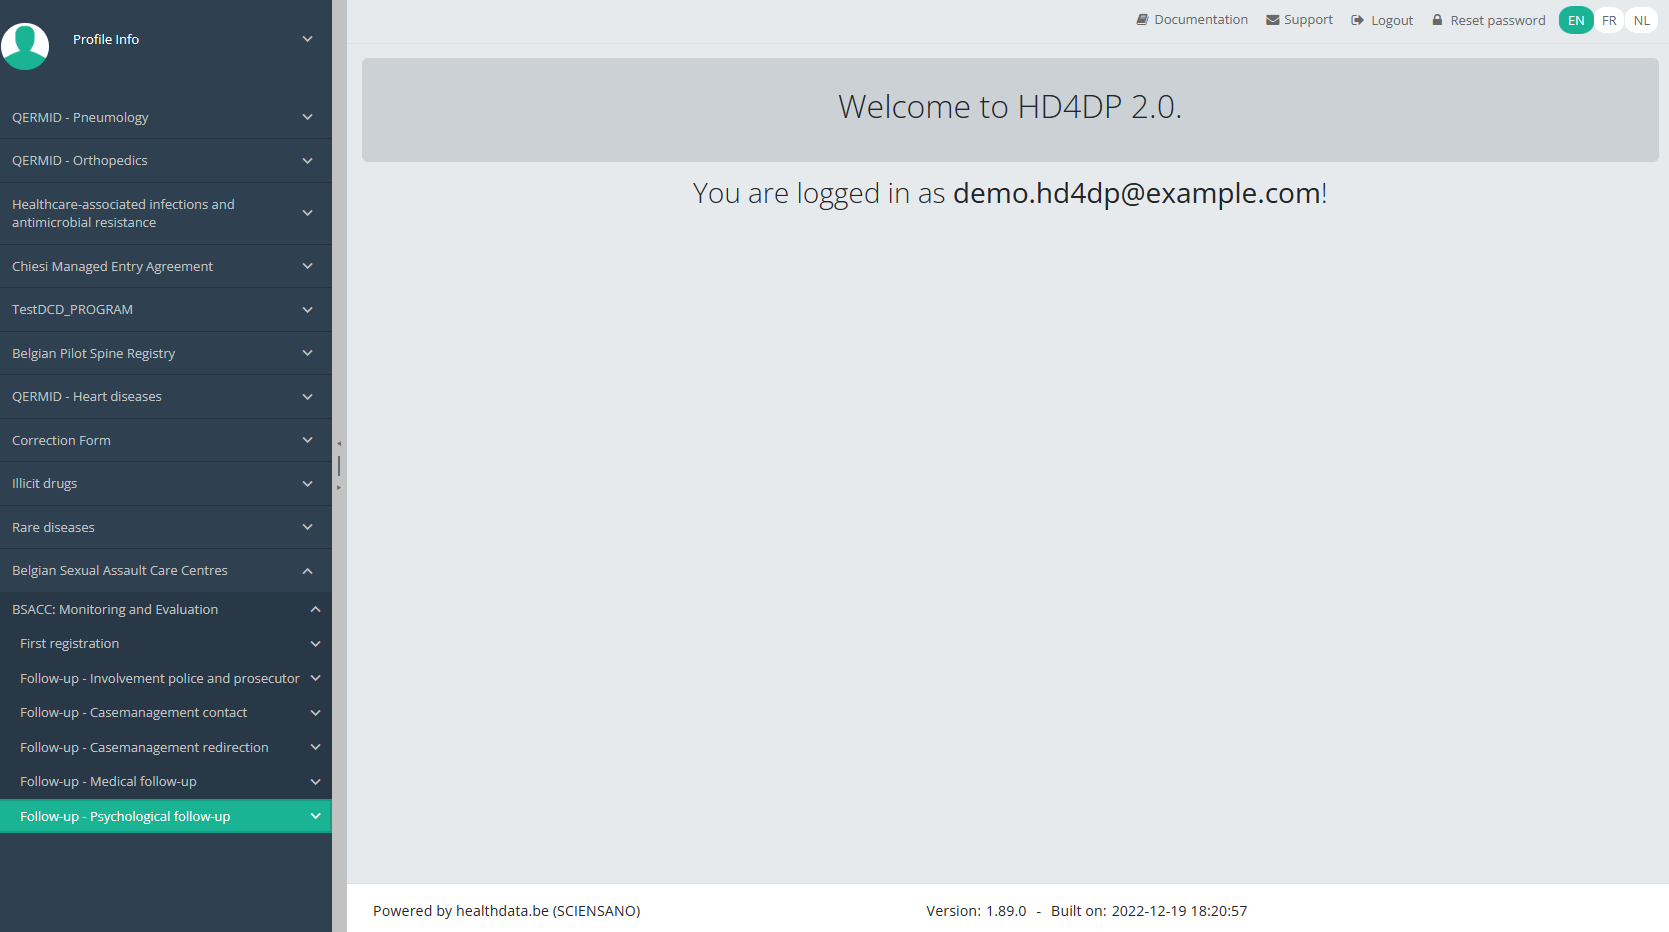Switch language to FR

click(x=1609, y=20)
